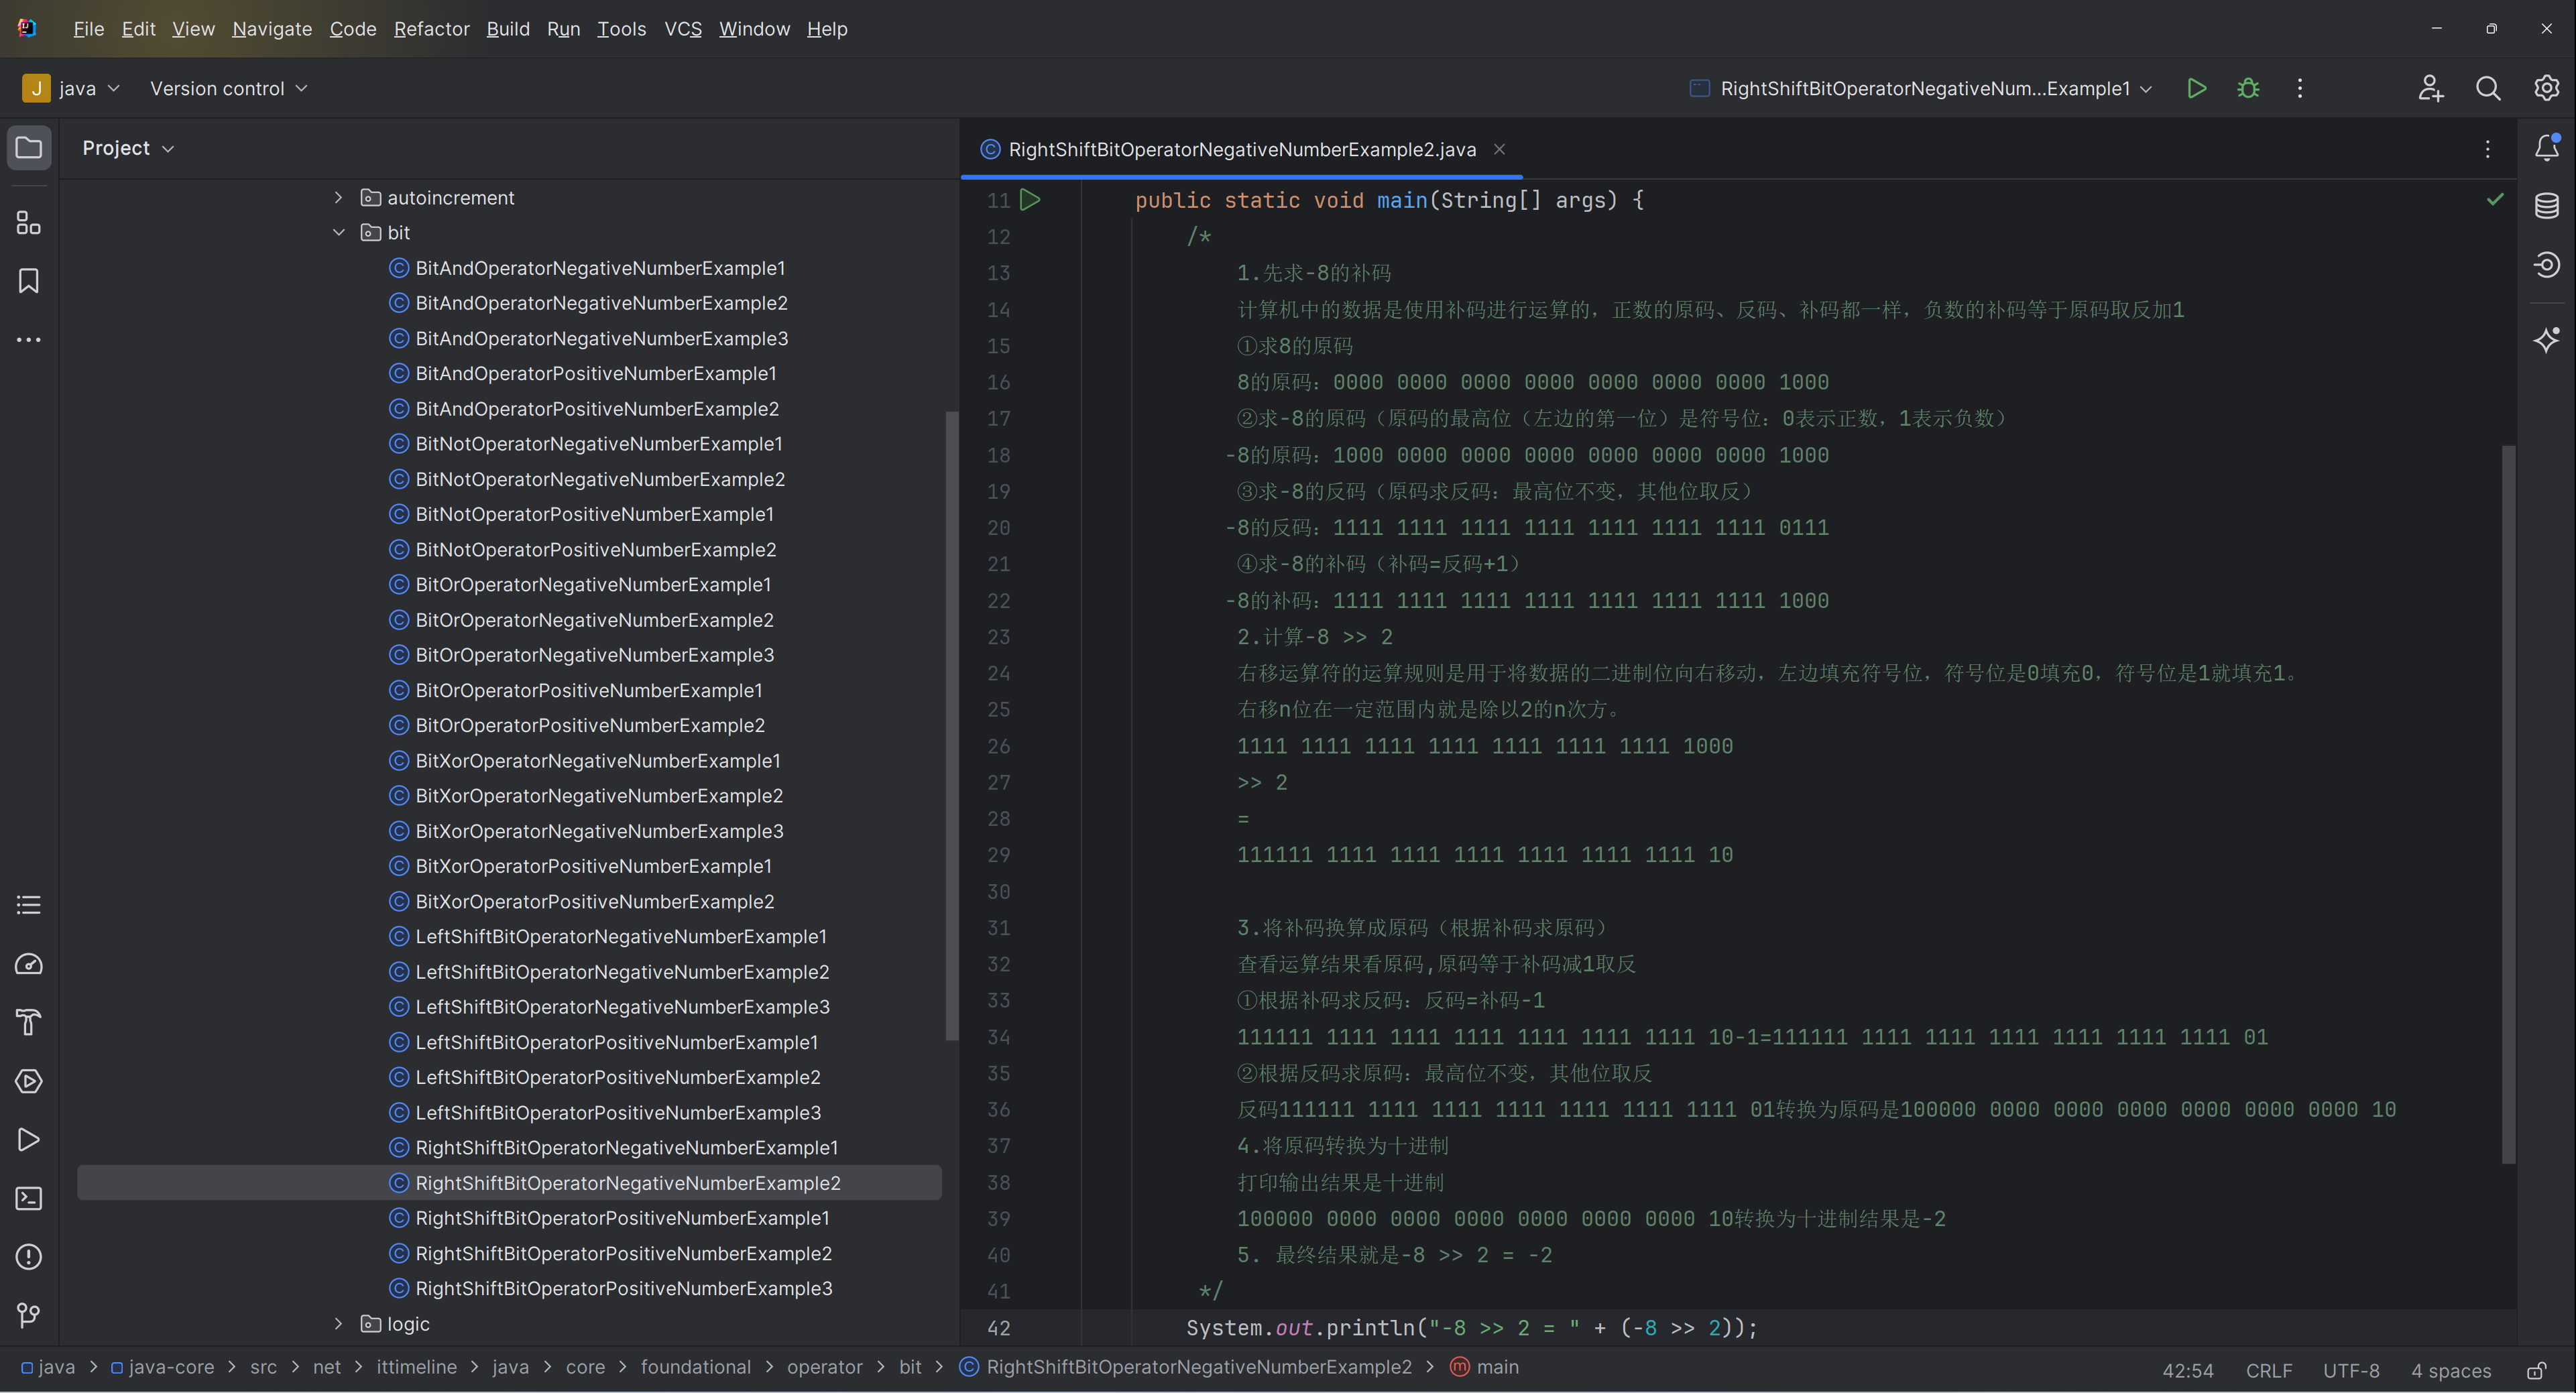Click the project tree vertical scrollbar
The image size is (2576, 1393).
click(951, 725)
